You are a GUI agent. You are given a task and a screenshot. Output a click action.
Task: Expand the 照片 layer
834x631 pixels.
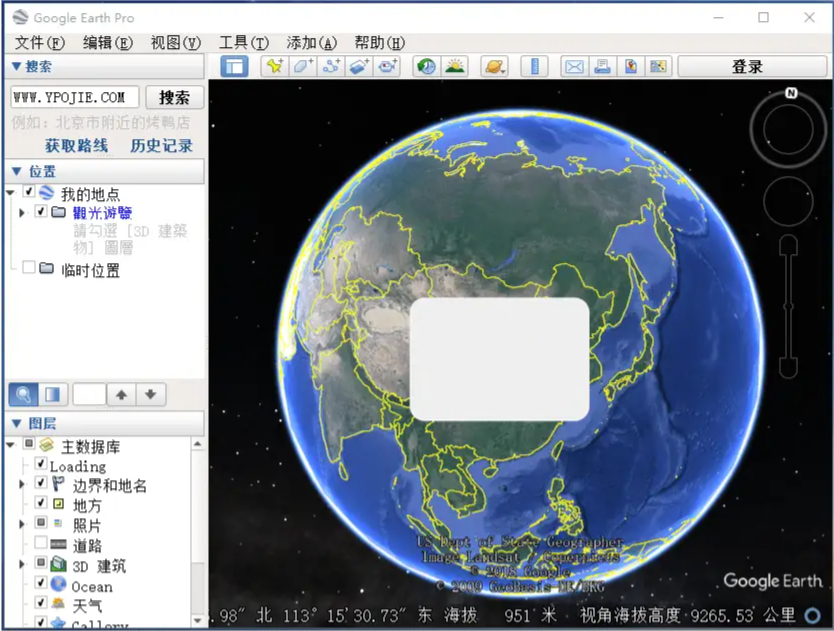(x=22, y=524)
